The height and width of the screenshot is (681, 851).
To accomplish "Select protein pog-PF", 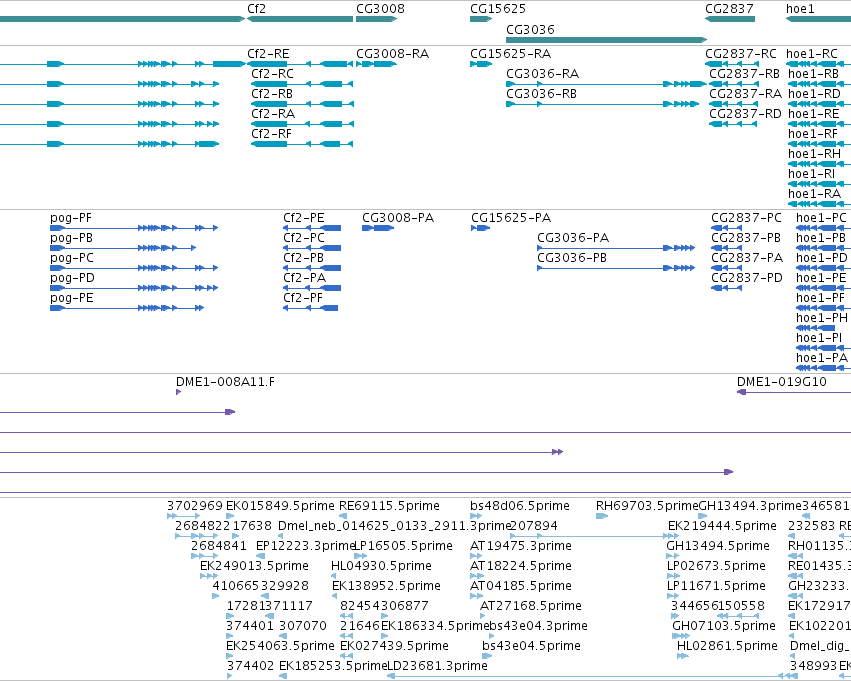I will pyautogui.click(x=134, y=228).
